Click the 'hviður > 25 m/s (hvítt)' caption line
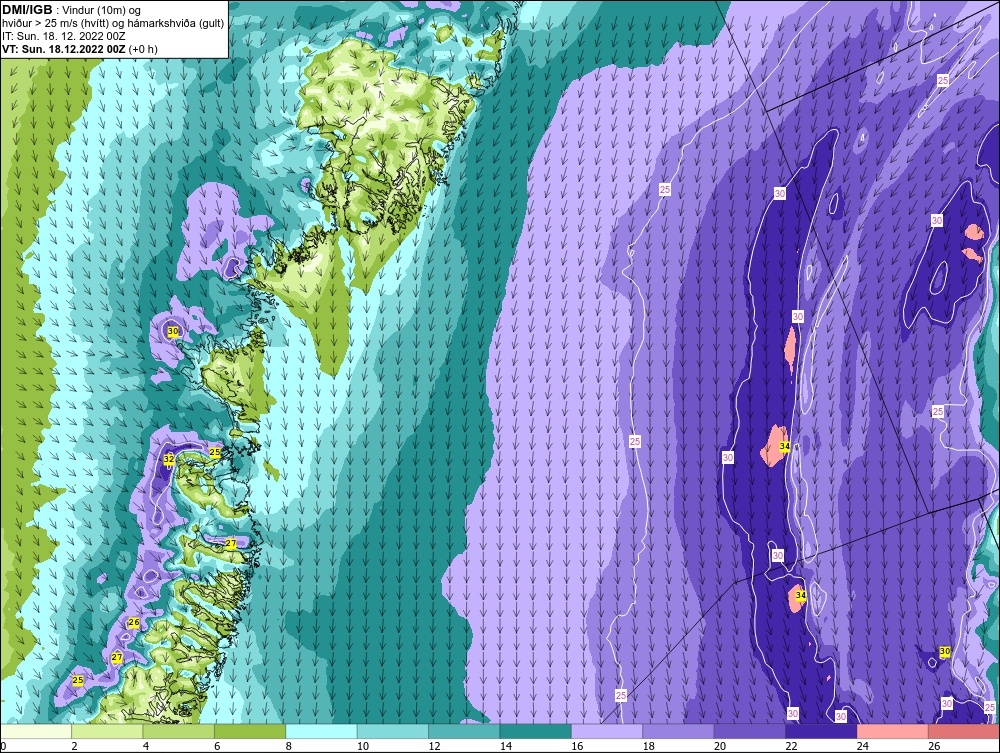 113,24
